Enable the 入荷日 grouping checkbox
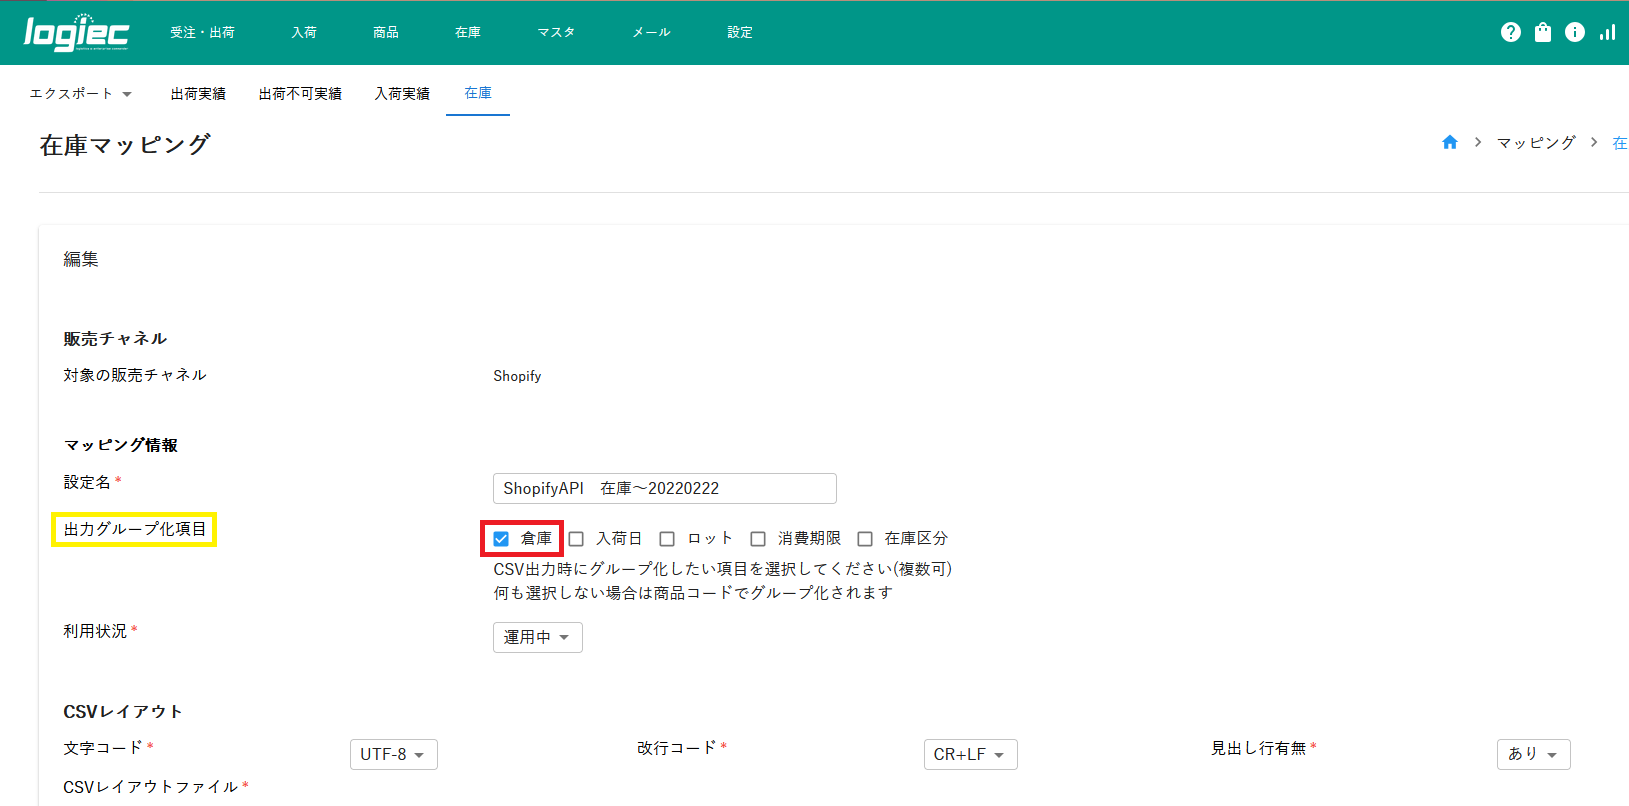This screenshot has width=1629, height=806. (576, 539)
